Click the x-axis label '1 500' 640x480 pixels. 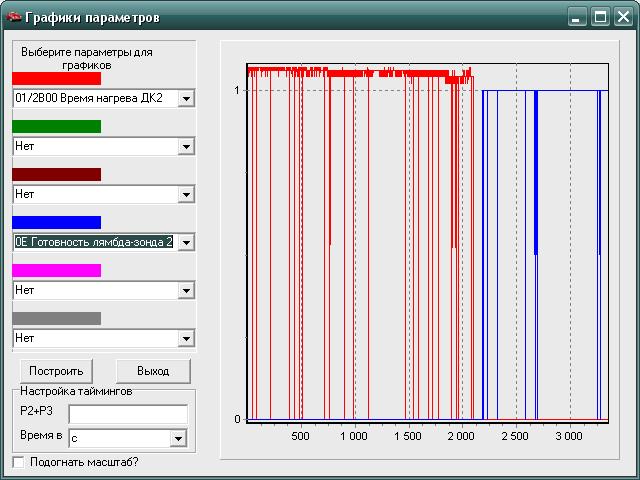click(x=408, y=436)
